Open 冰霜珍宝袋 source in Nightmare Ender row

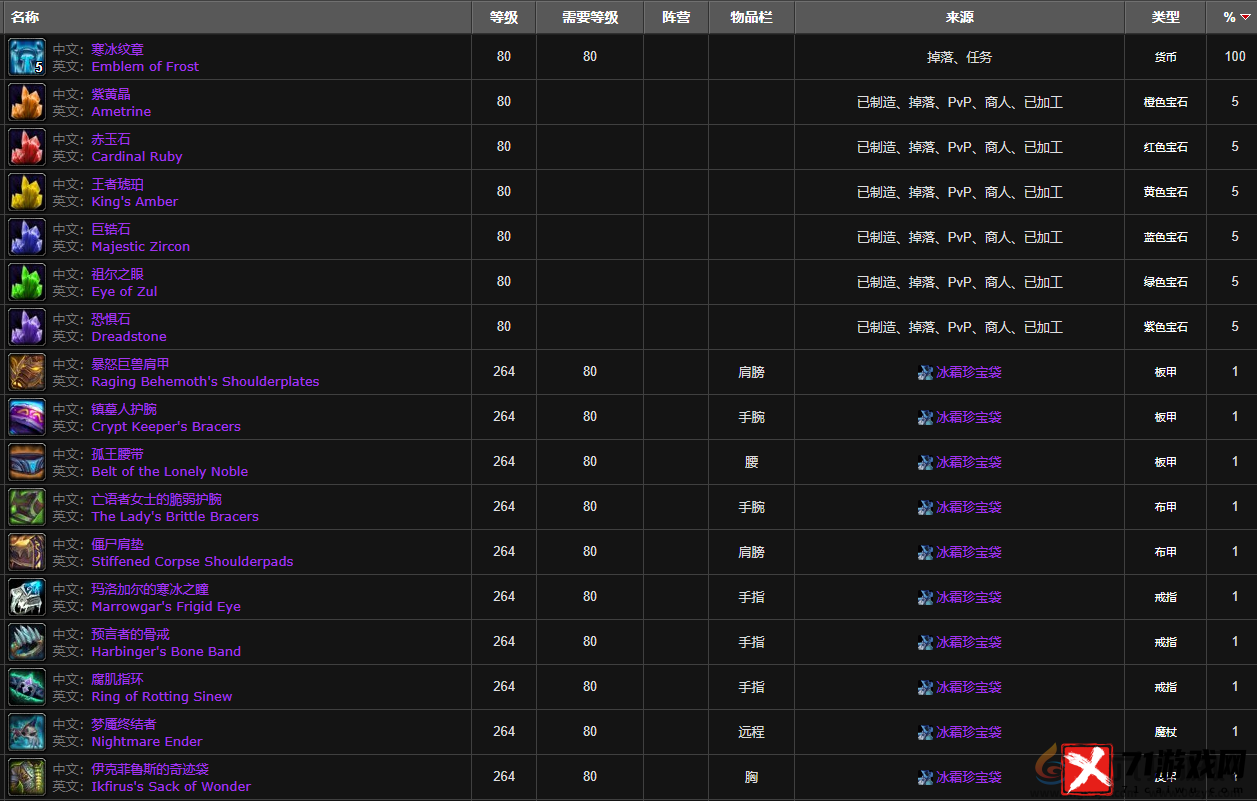tap(969, 732)
